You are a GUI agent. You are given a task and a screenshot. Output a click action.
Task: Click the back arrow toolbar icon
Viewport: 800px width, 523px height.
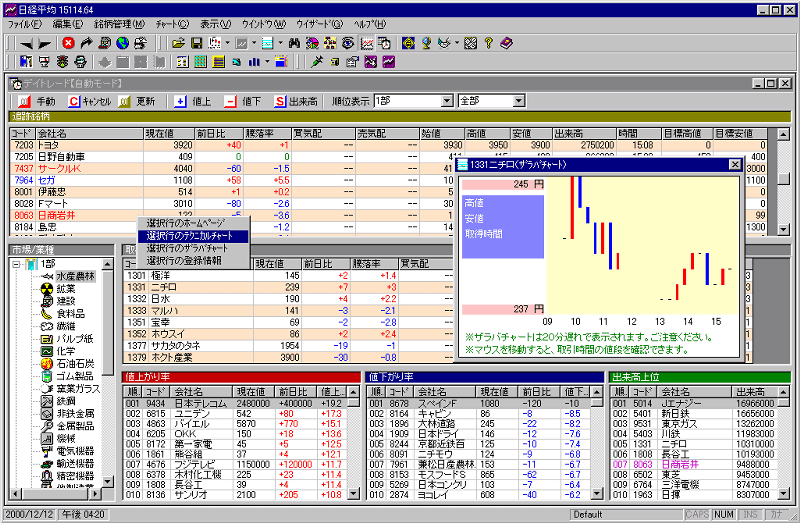click(26, 44)
